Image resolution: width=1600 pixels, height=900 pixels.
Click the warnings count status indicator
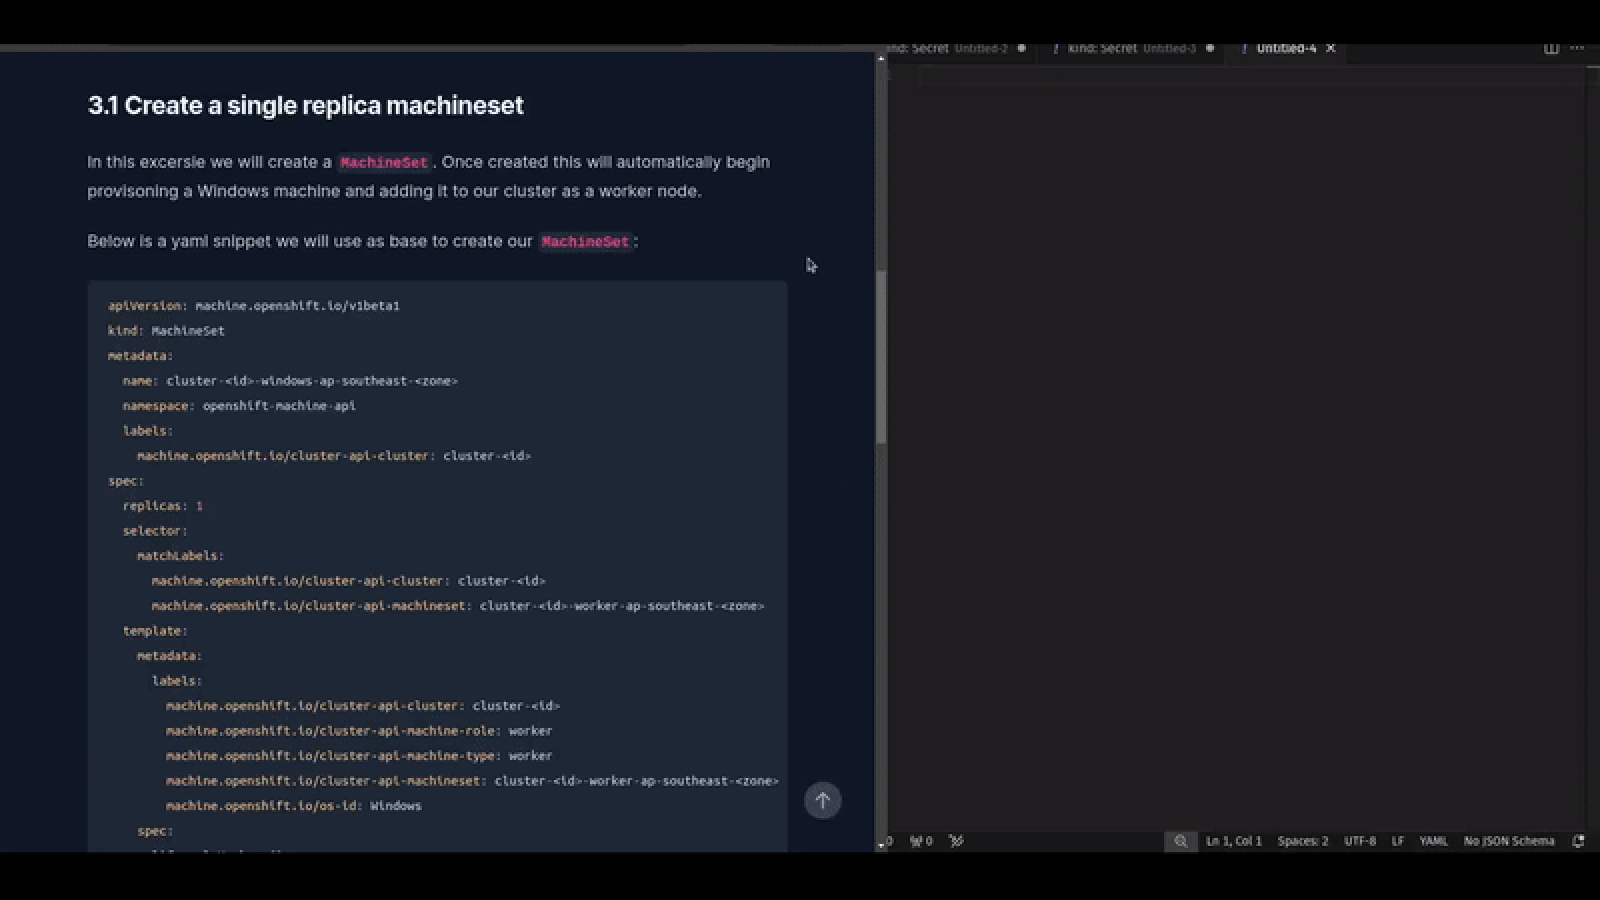(x=921, y=841)
